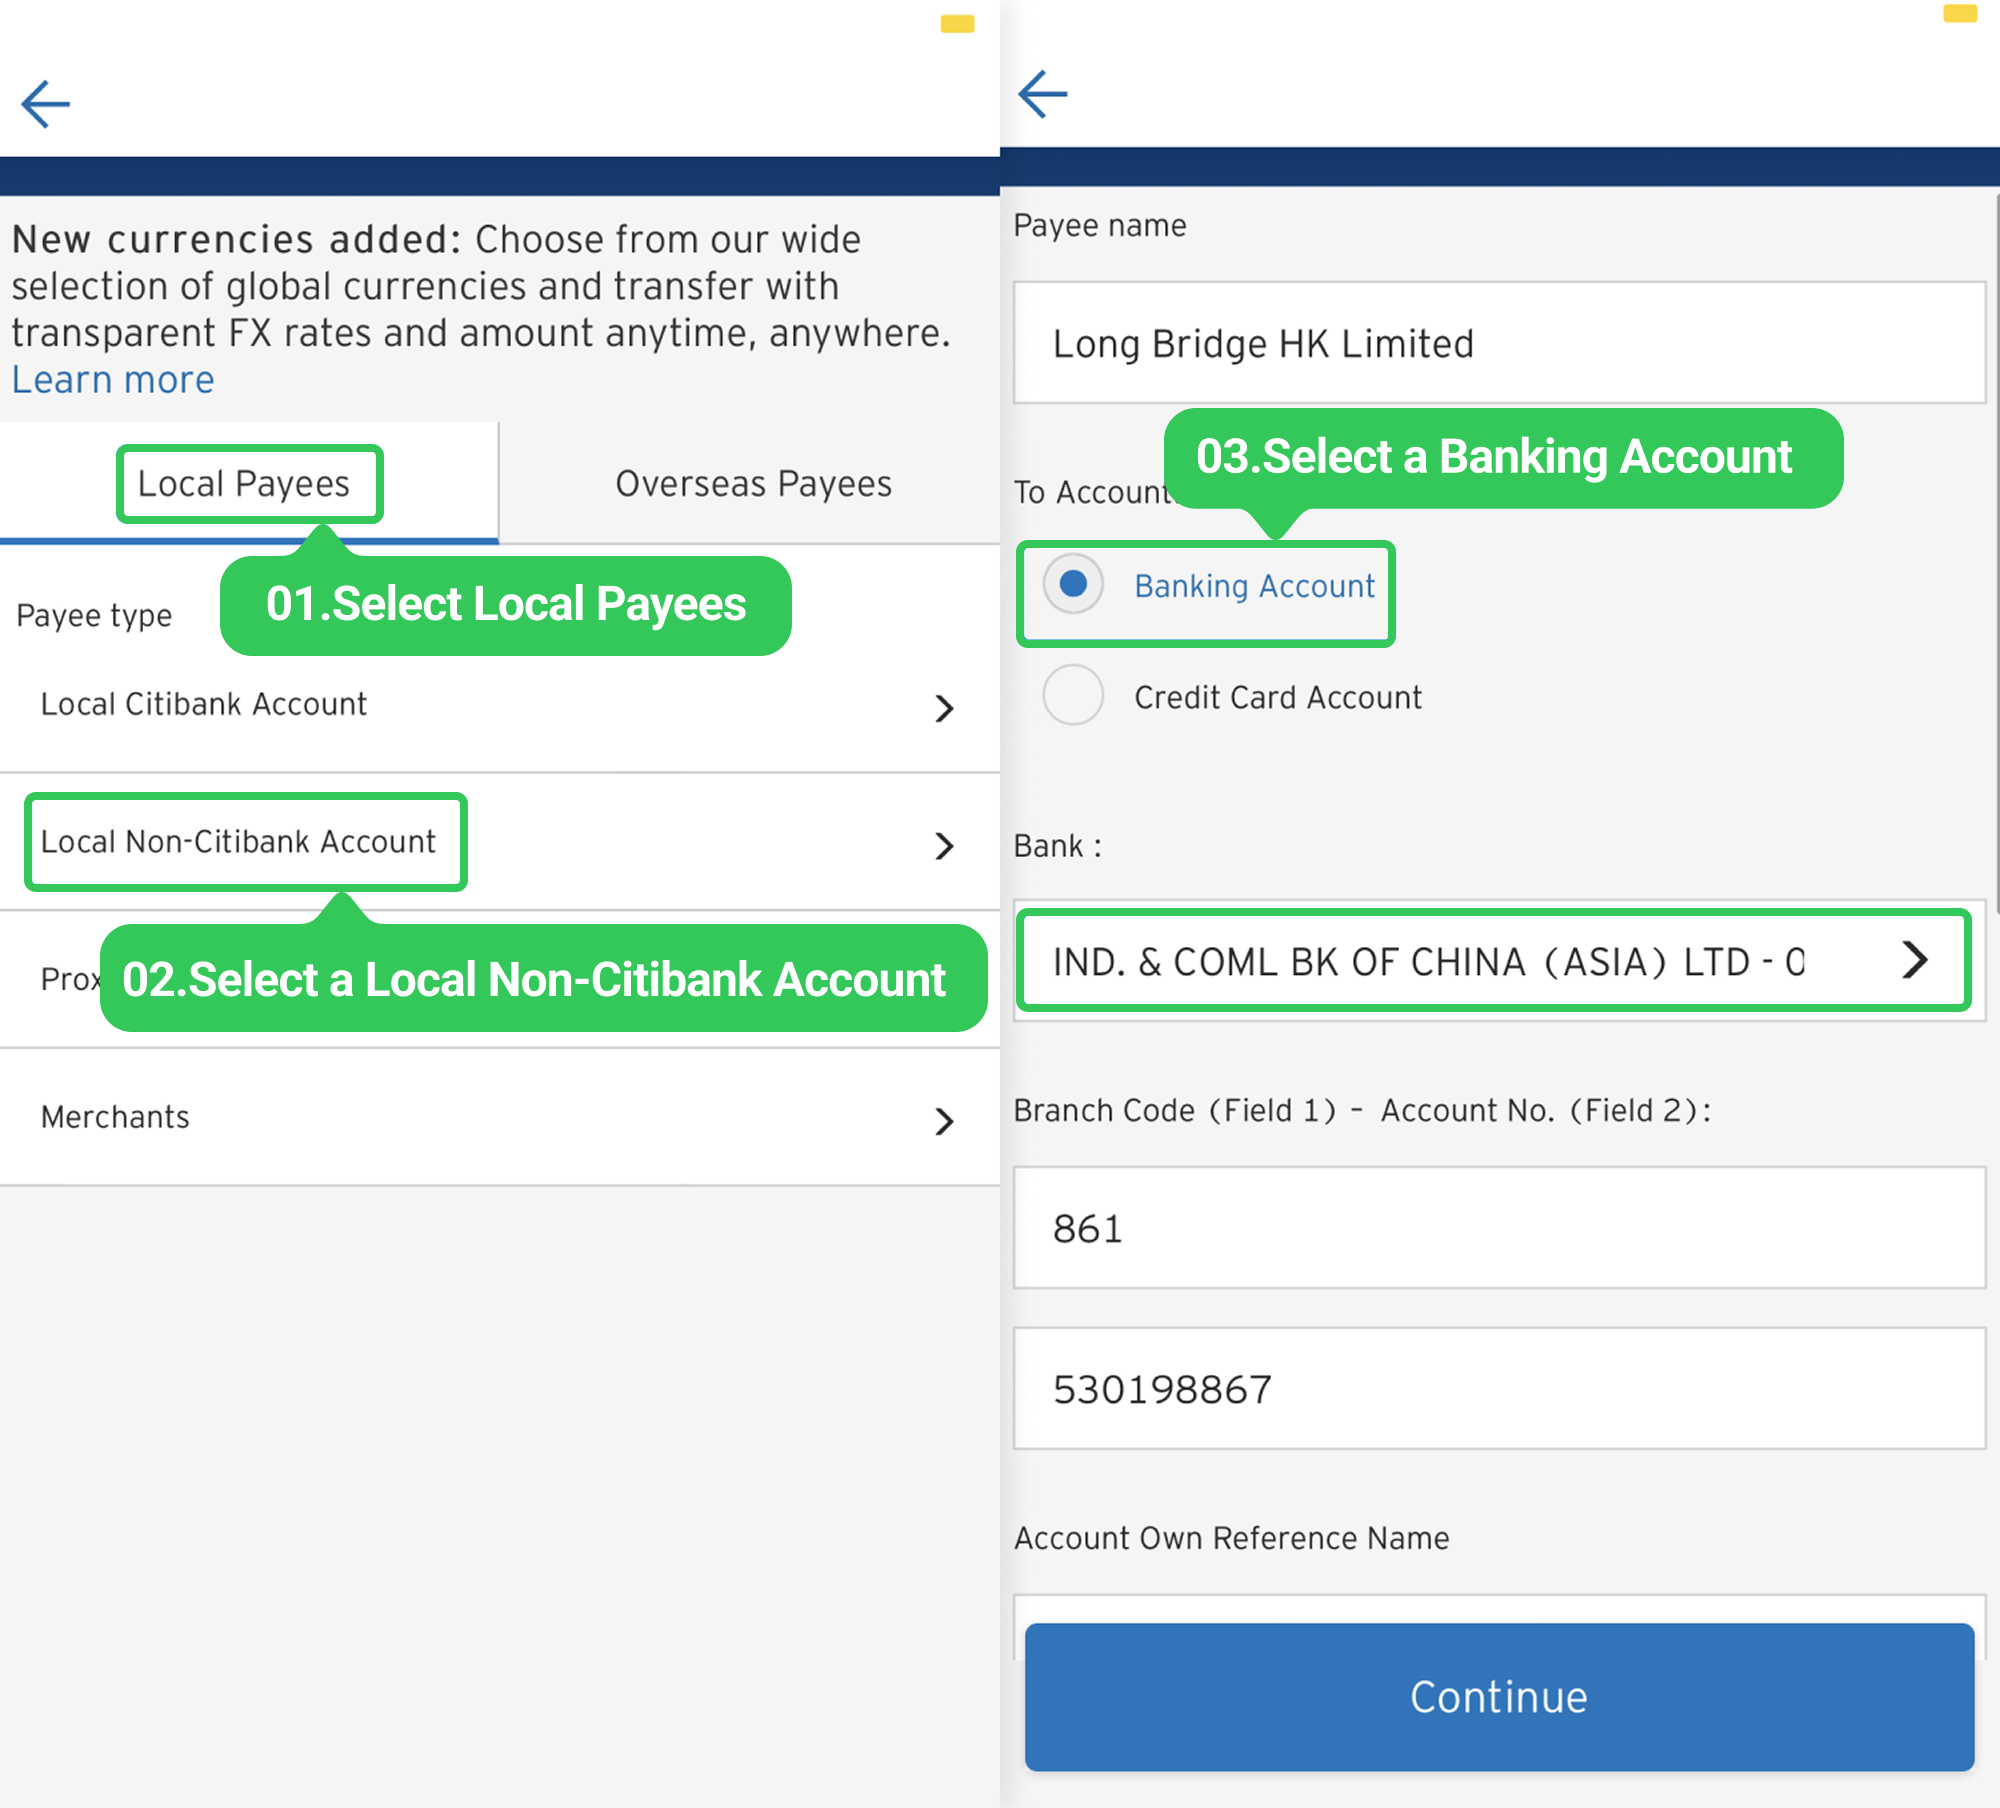Expand bank list via dropdown chevron

(x=1914, y=960)
